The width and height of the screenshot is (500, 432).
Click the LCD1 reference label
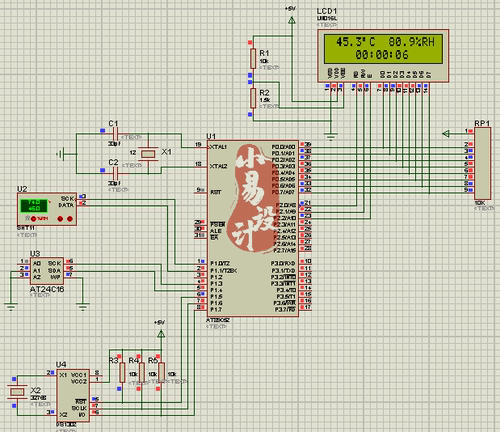[x=327, y=11]
